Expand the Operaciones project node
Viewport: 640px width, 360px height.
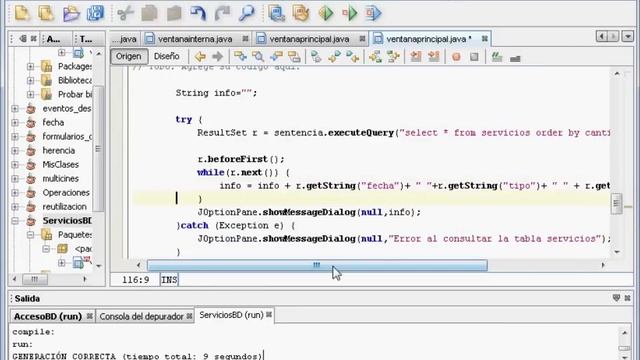point(15,193)
